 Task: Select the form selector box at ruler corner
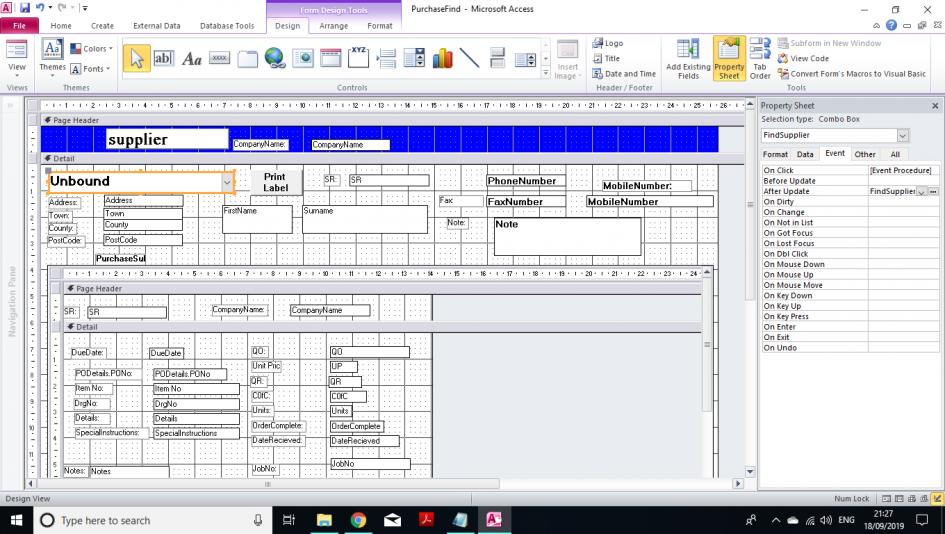point(33,105)
